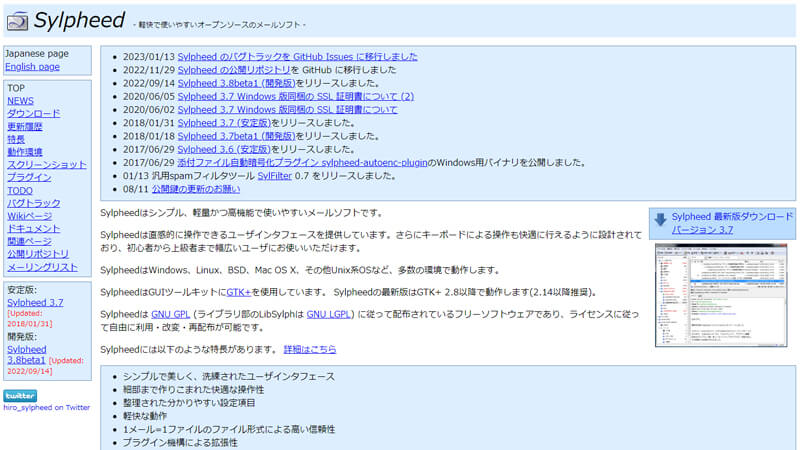Image resolution: width=800 pixels, height=450 pixels.
Task: Open ドキュメント sidebar link
Action: (x=34, y=229)
